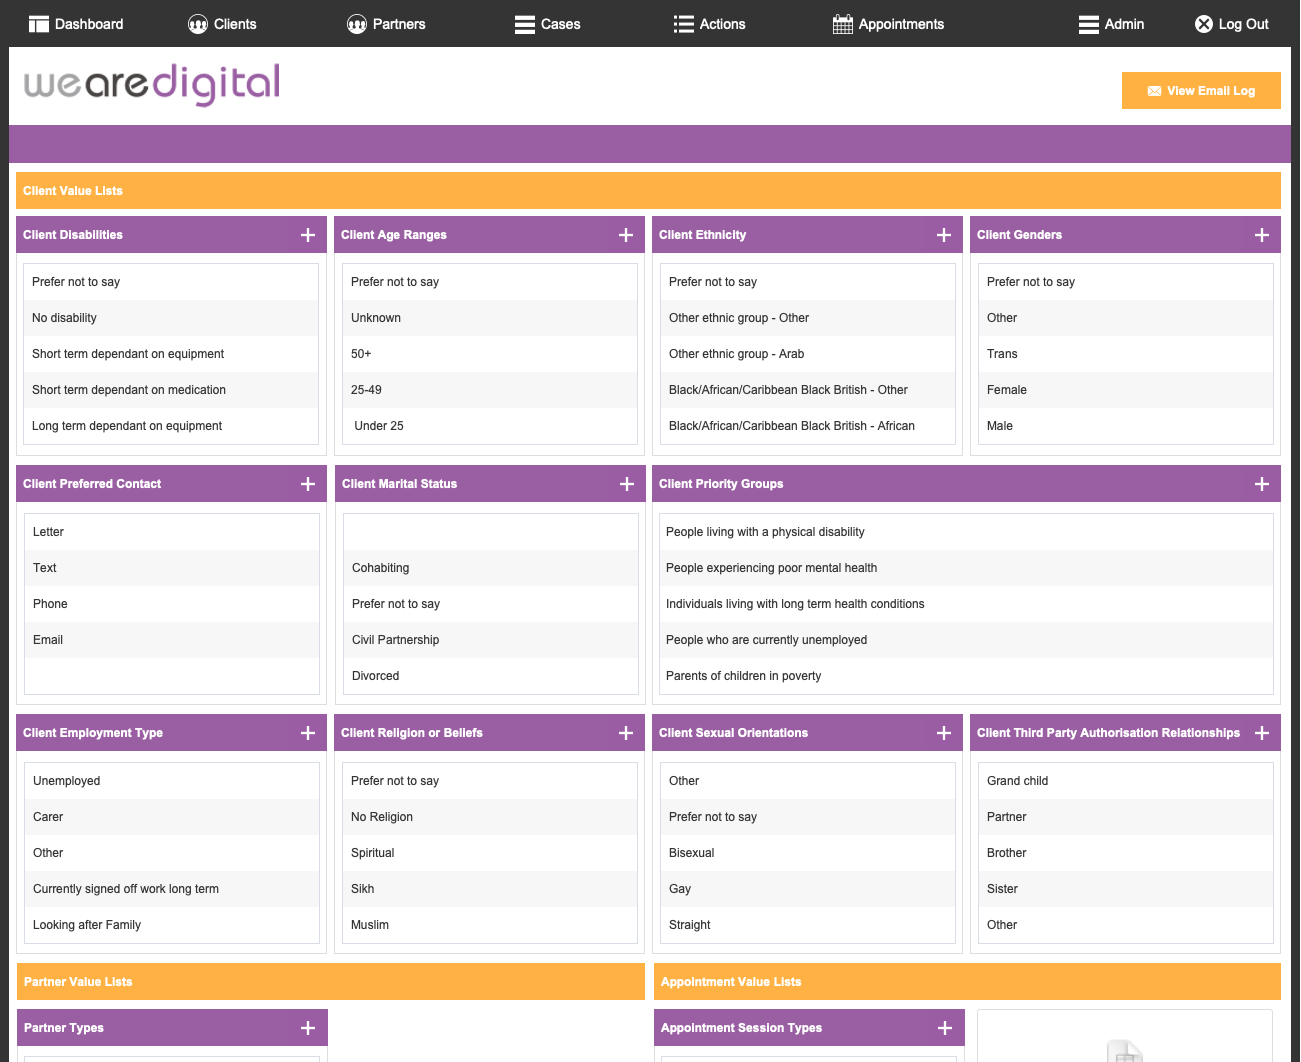Select 'Email' in Client Preferred Contact
Screen dimensions: 1301x1062
(x=171, y=640)
